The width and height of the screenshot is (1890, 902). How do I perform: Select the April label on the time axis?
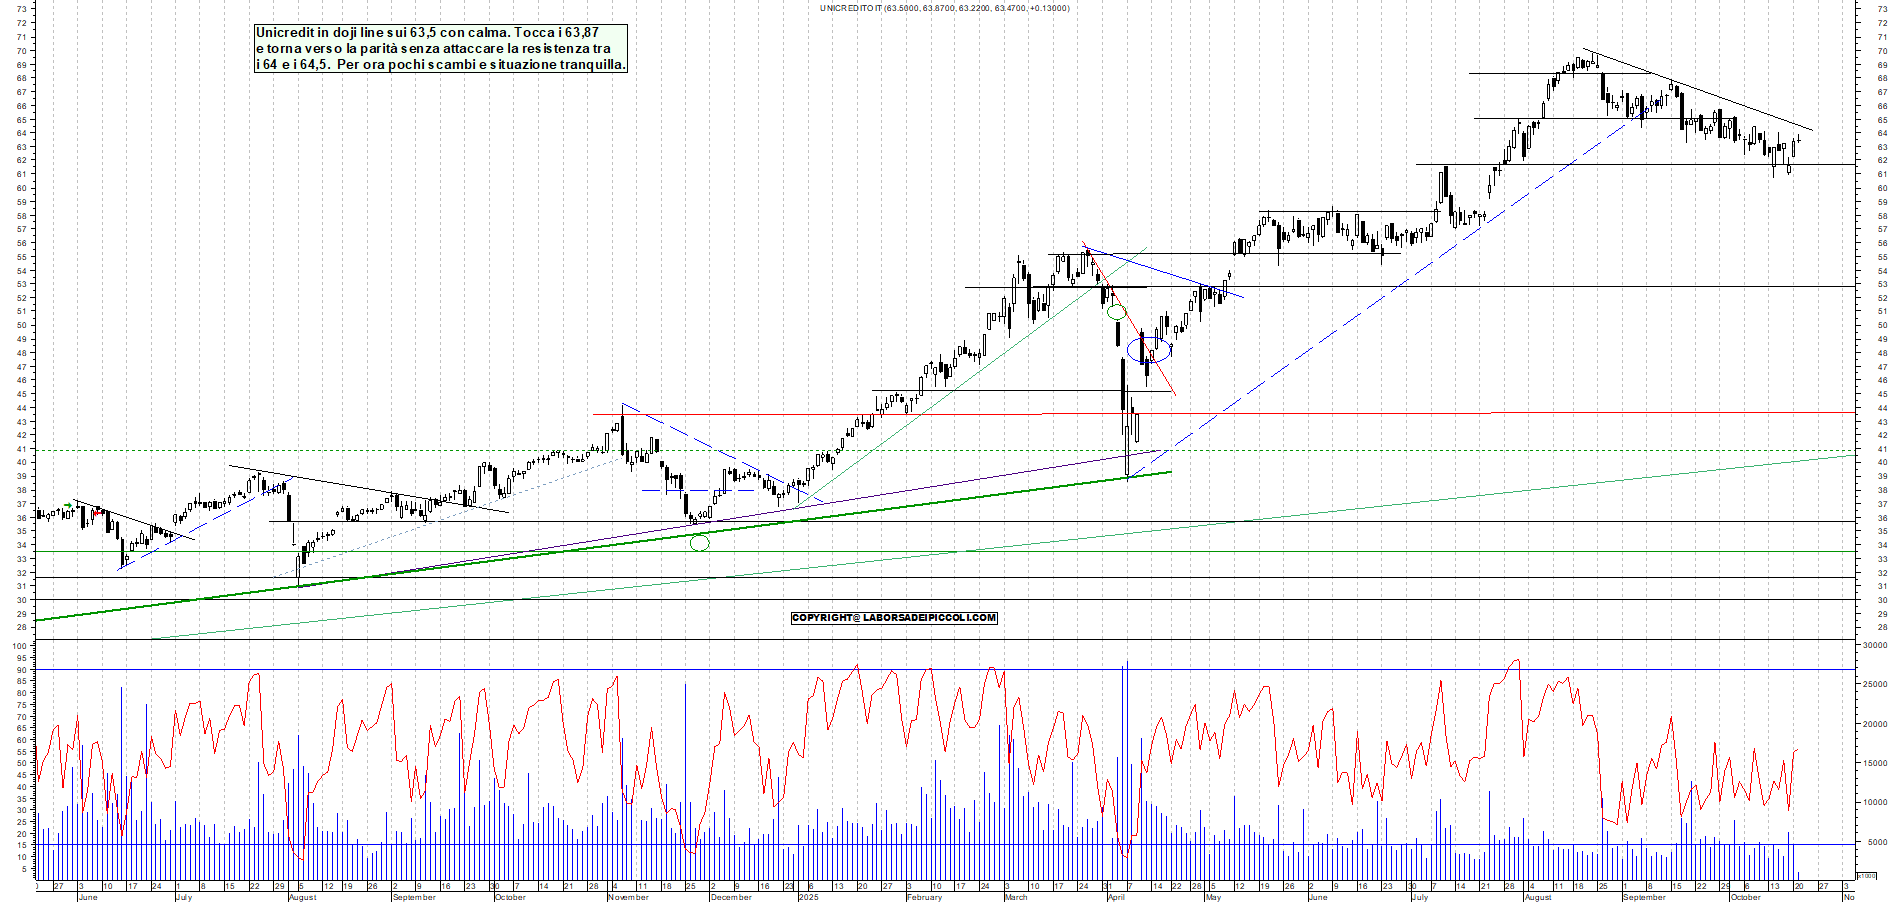click(x=1116, y=897)
